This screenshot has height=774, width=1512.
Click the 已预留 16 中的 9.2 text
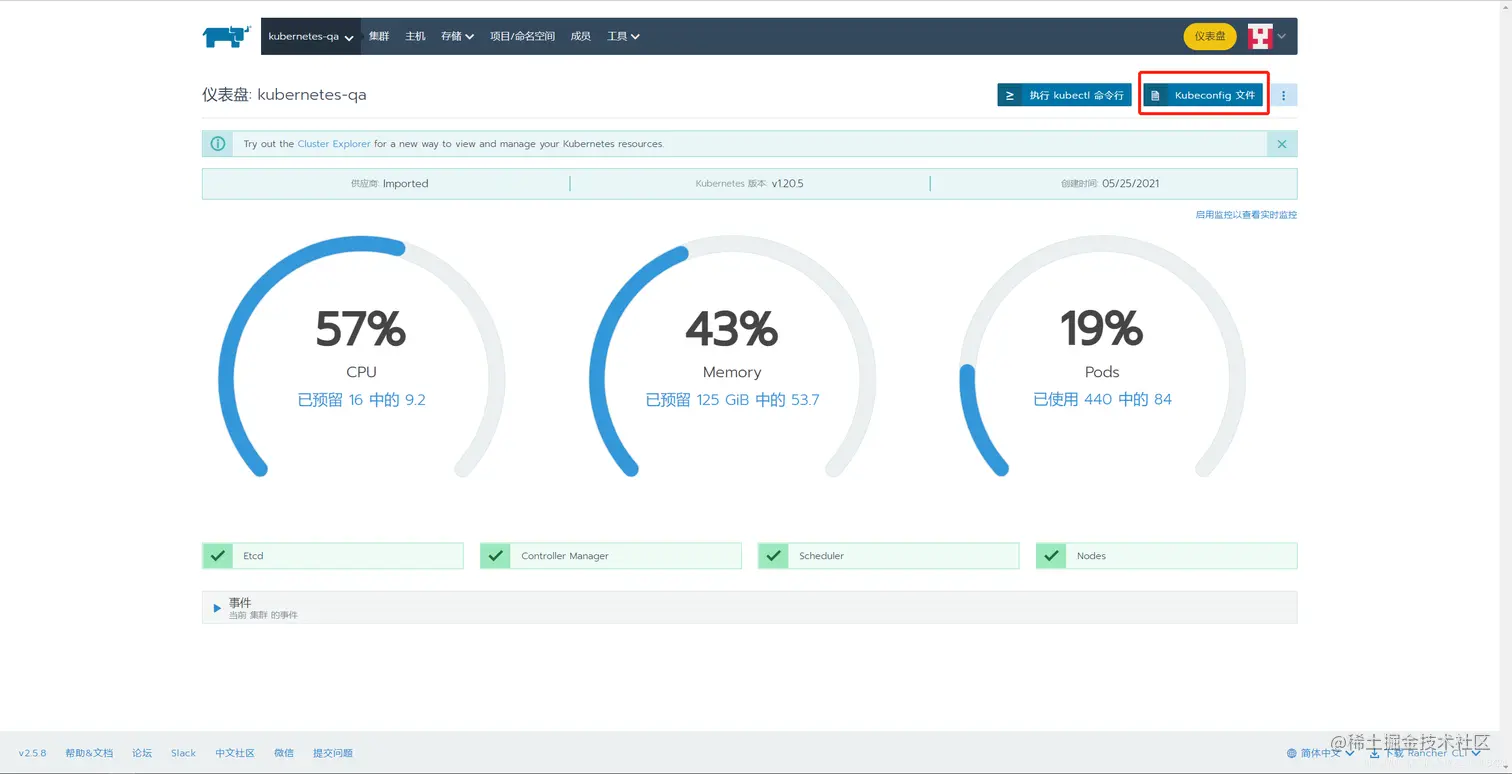point(361,400)
